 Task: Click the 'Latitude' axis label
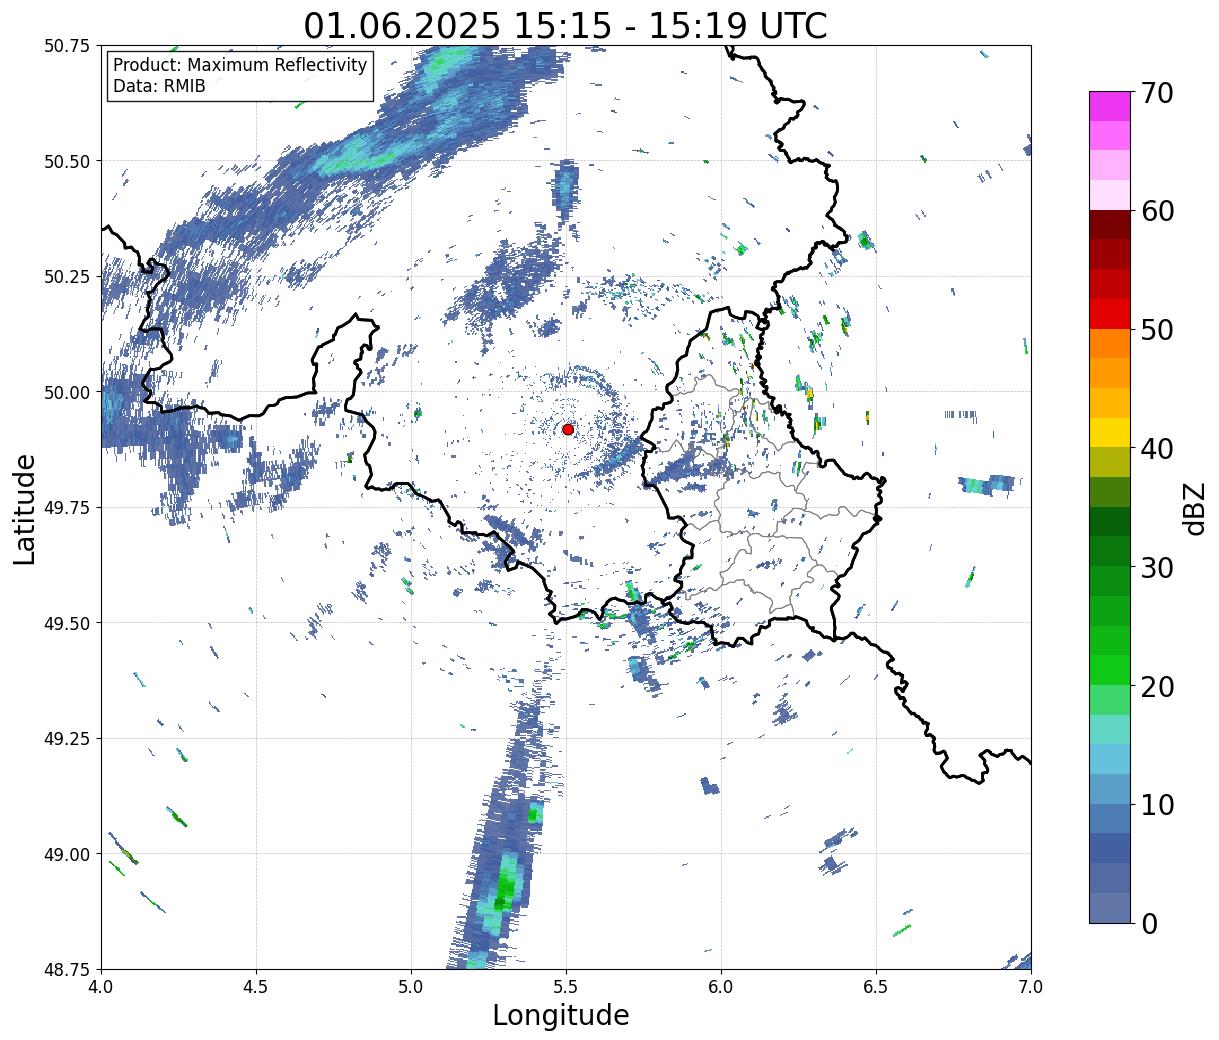click(x=25, y=509)
